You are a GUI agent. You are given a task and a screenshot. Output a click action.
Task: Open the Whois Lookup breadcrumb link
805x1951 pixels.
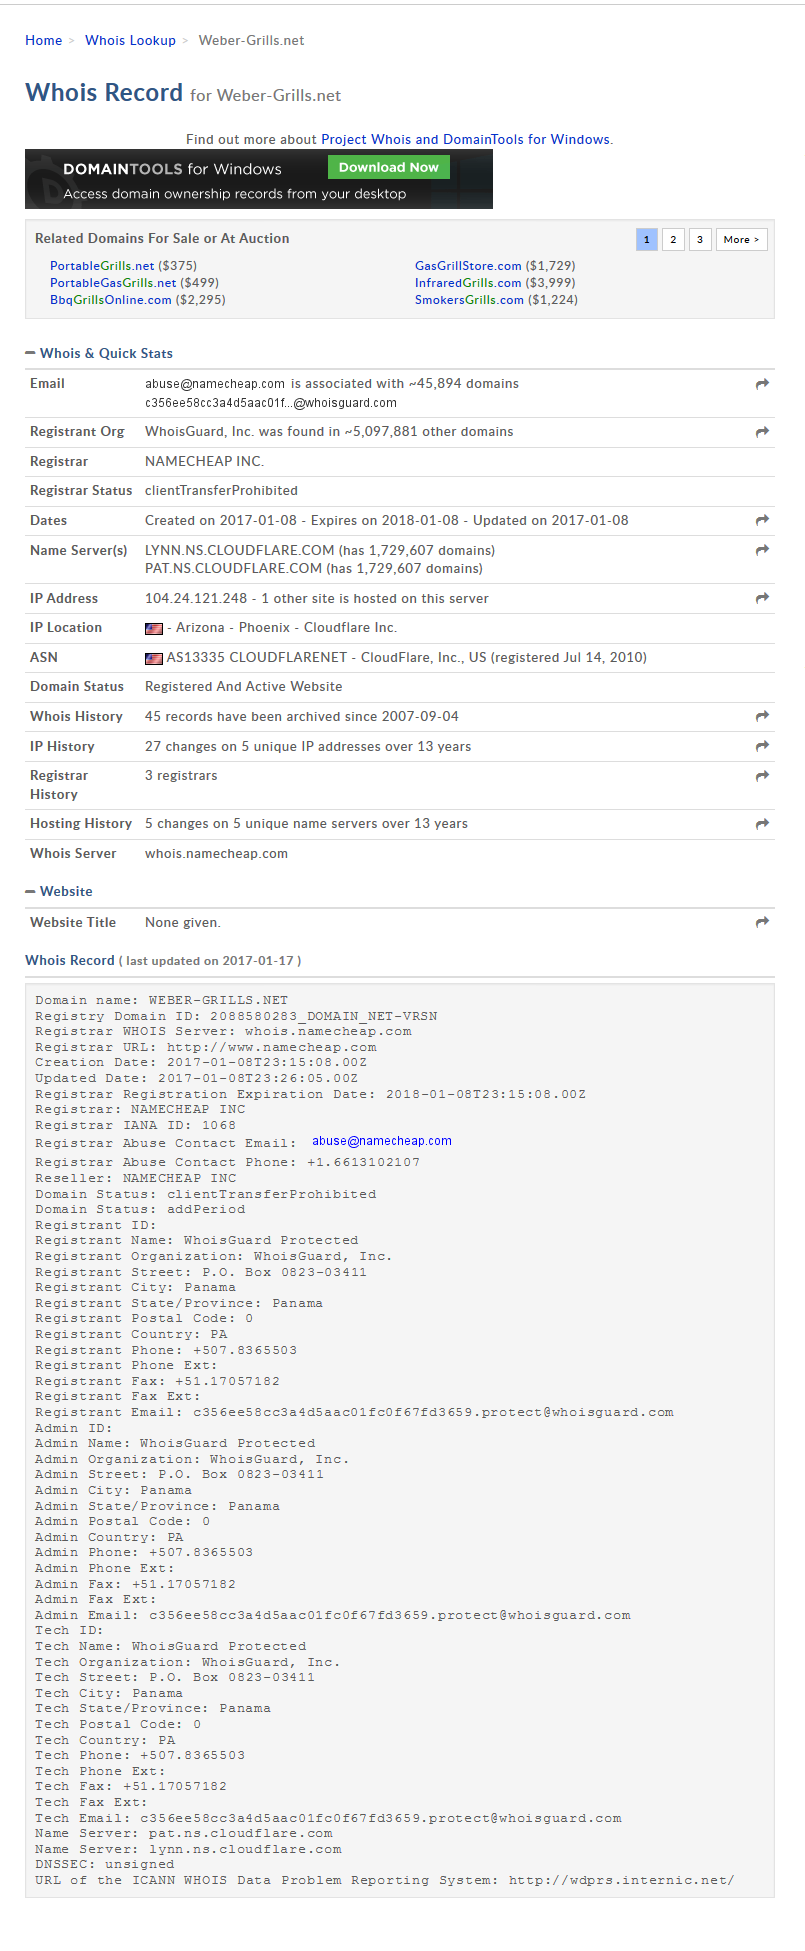[130, 41]
